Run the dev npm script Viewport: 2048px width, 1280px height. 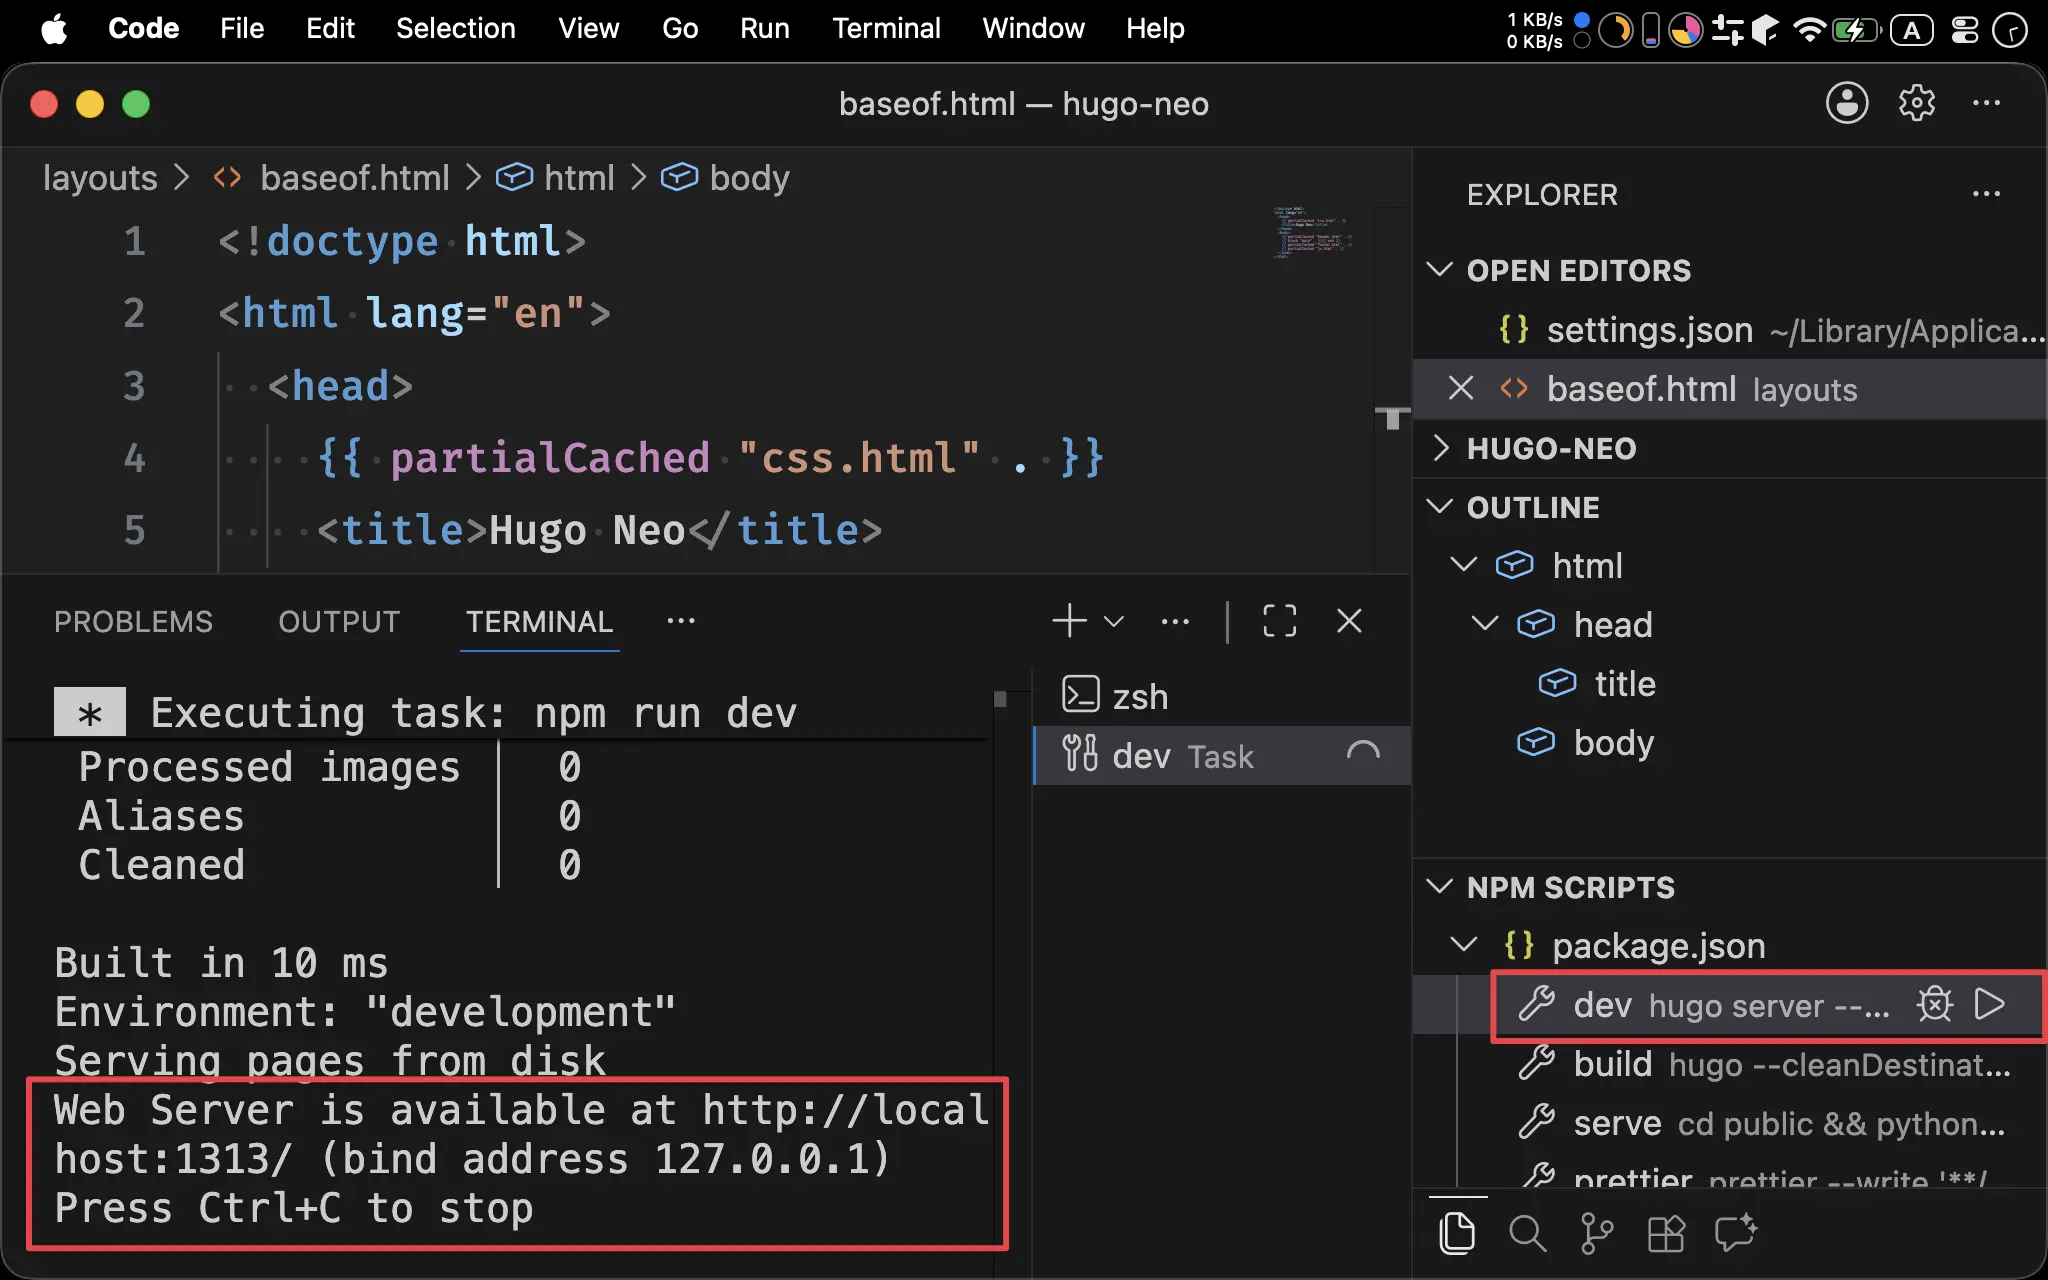pos(1990,1004)
